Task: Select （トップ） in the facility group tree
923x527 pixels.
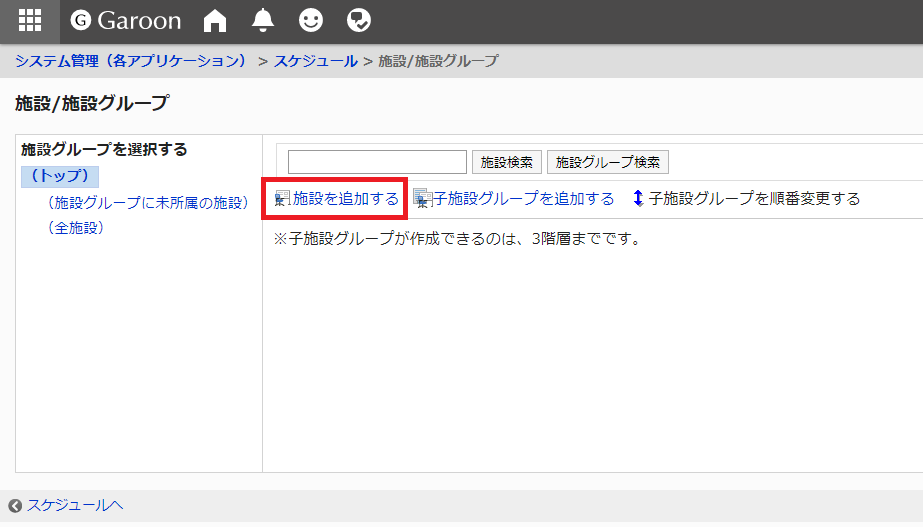Action: (60, 176)
